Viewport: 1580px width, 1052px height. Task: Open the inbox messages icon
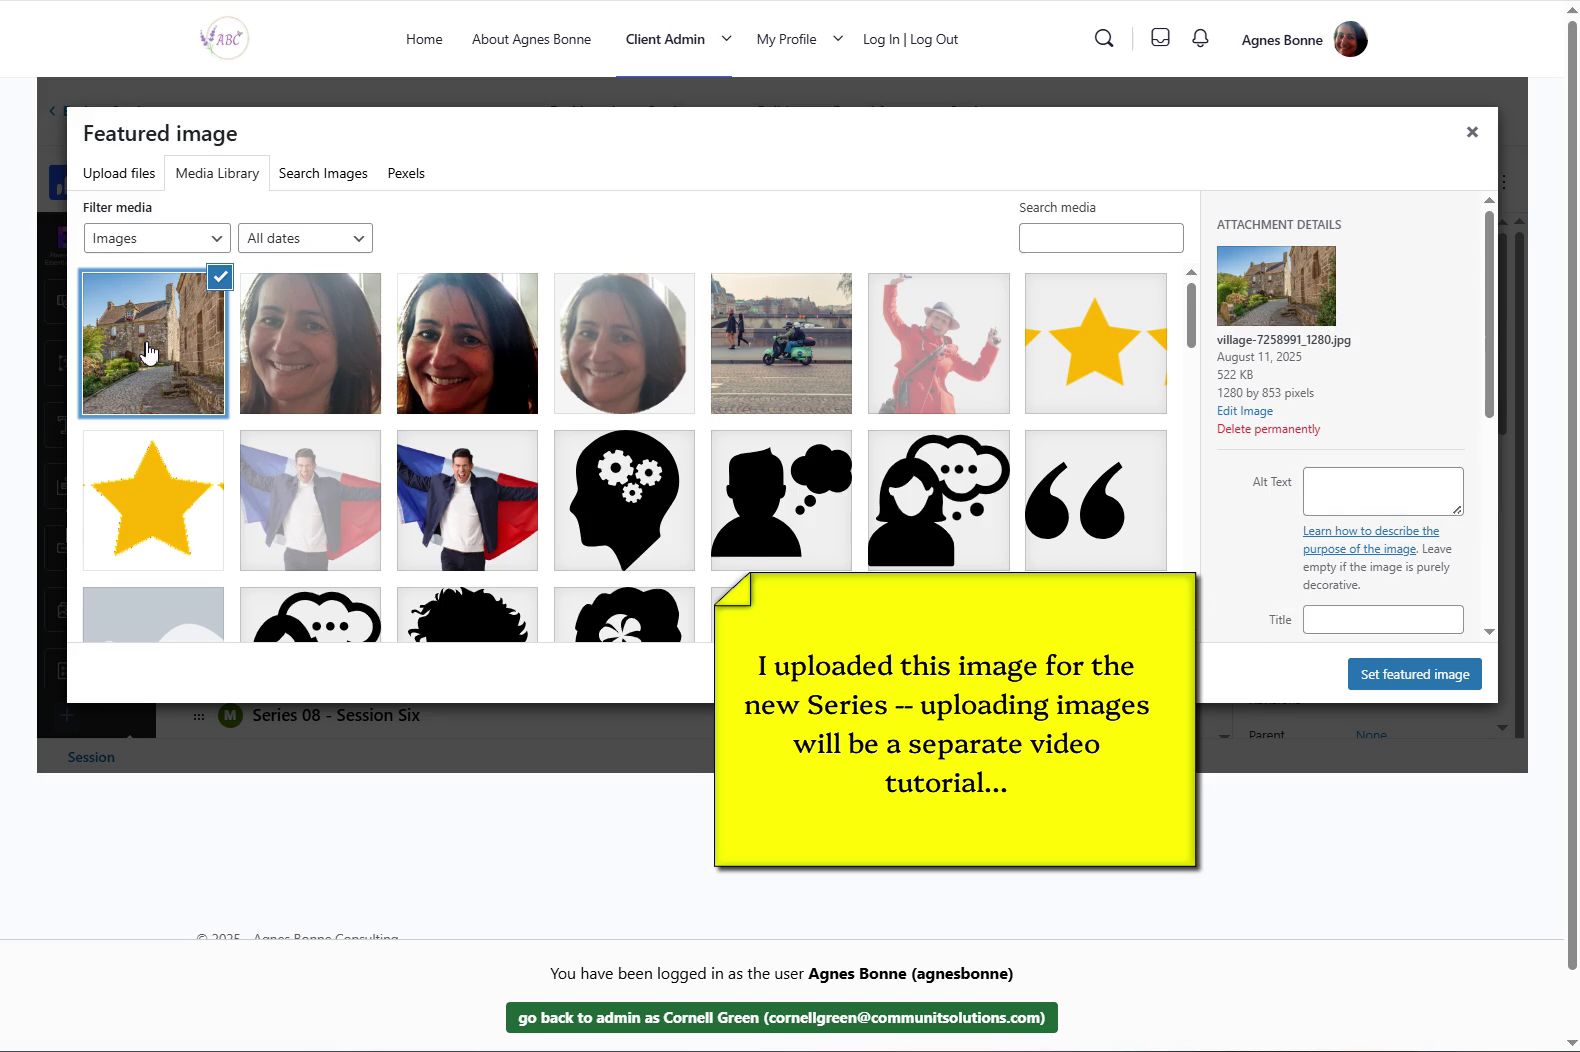(x=1160, y=38)
